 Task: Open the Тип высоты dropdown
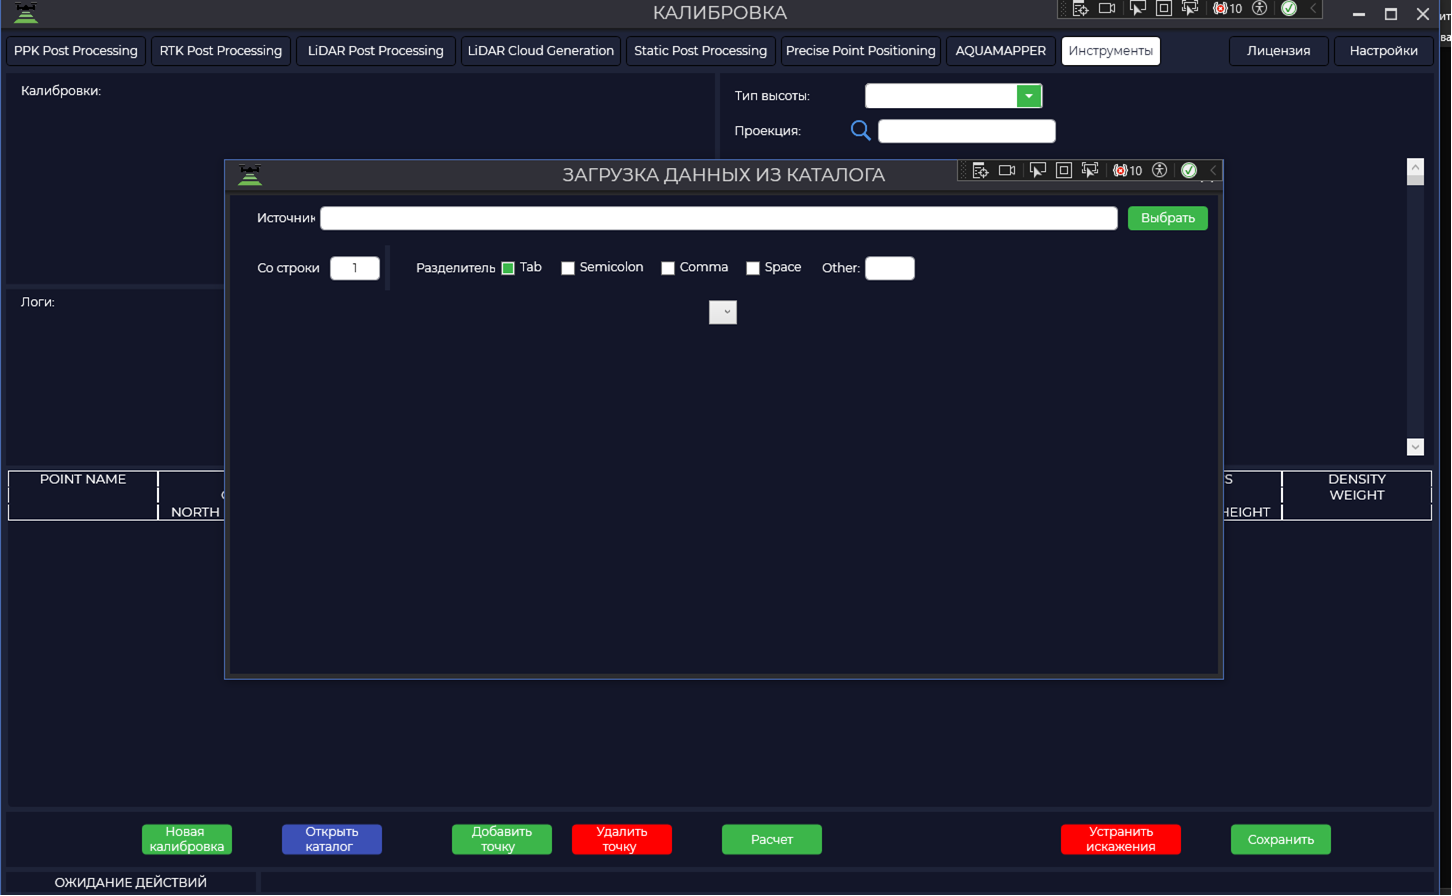pyautogui.click(x=1029, y=96)
